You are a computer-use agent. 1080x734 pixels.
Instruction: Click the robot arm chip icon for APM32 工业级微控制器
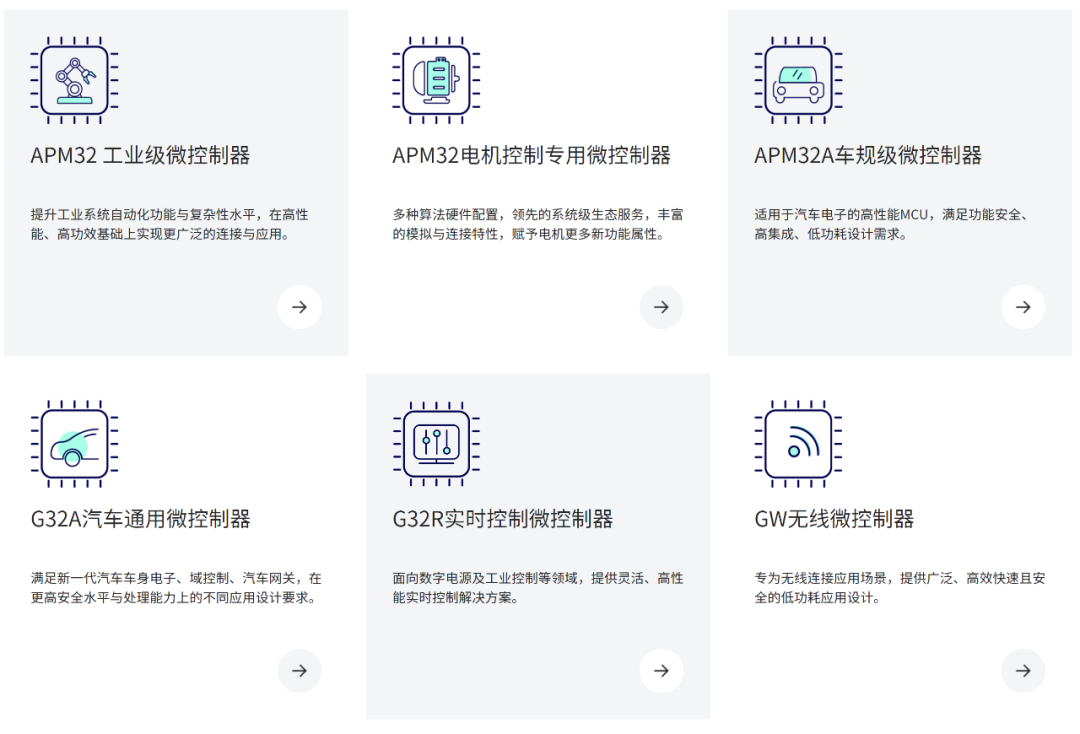(73, 80)
